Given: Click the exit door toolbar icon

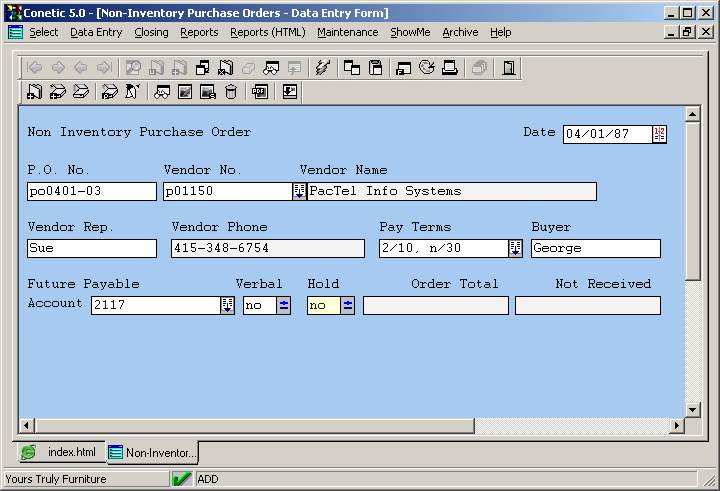Looking at the screenshot, I should pyautogui.click(x=508, y=68).
